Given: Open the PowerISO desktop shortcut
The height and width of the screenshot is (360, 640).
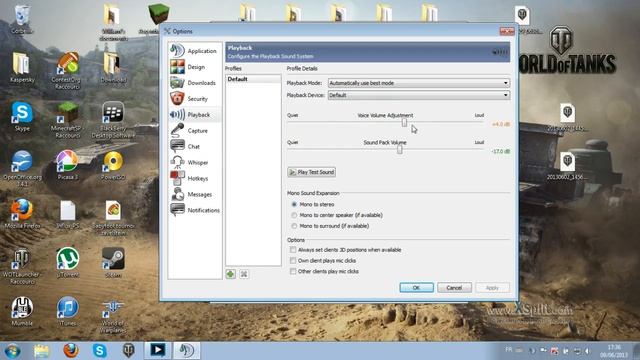Looking at the screenshot, I should [113, 164].
